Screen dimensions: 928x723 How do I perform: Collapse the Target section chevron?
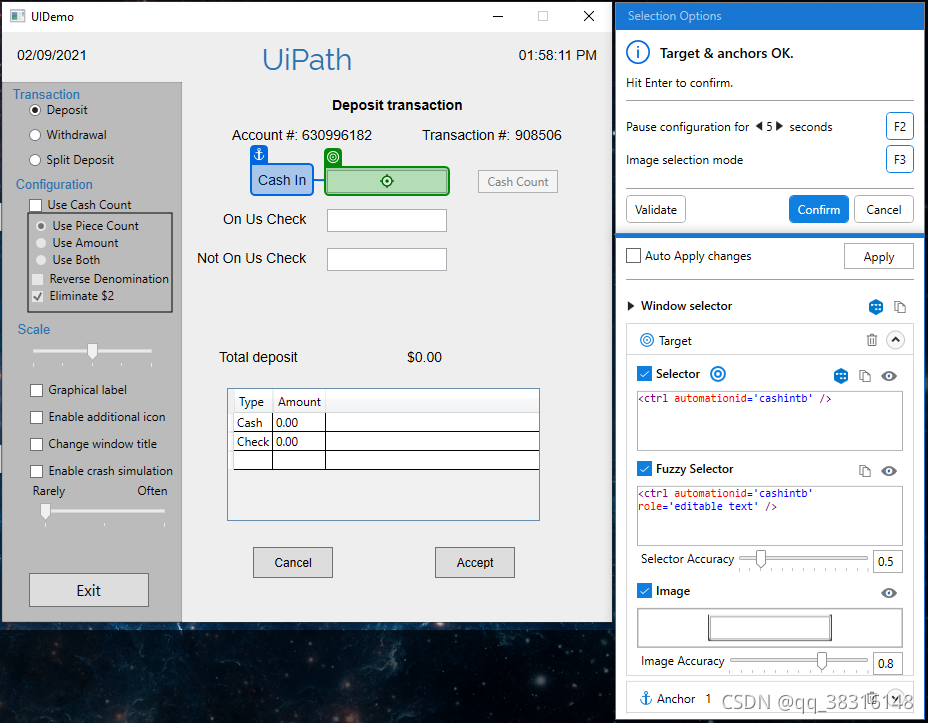895,340
